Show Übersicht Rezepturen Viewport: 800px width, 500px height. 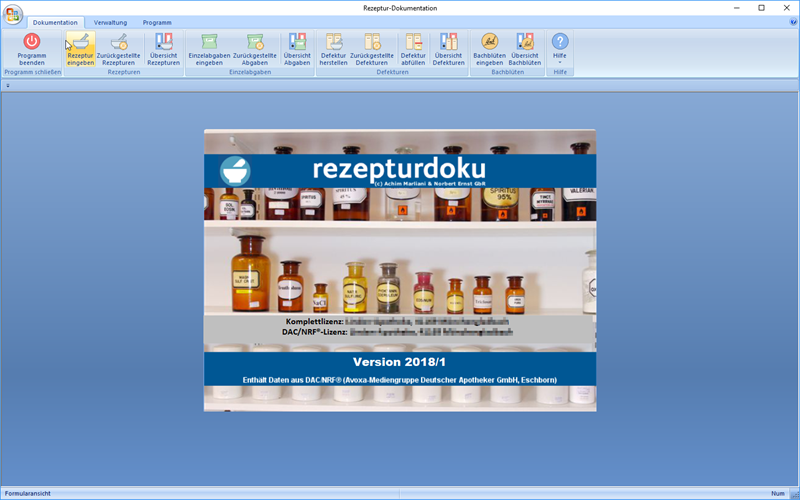[x=162, y=48]
